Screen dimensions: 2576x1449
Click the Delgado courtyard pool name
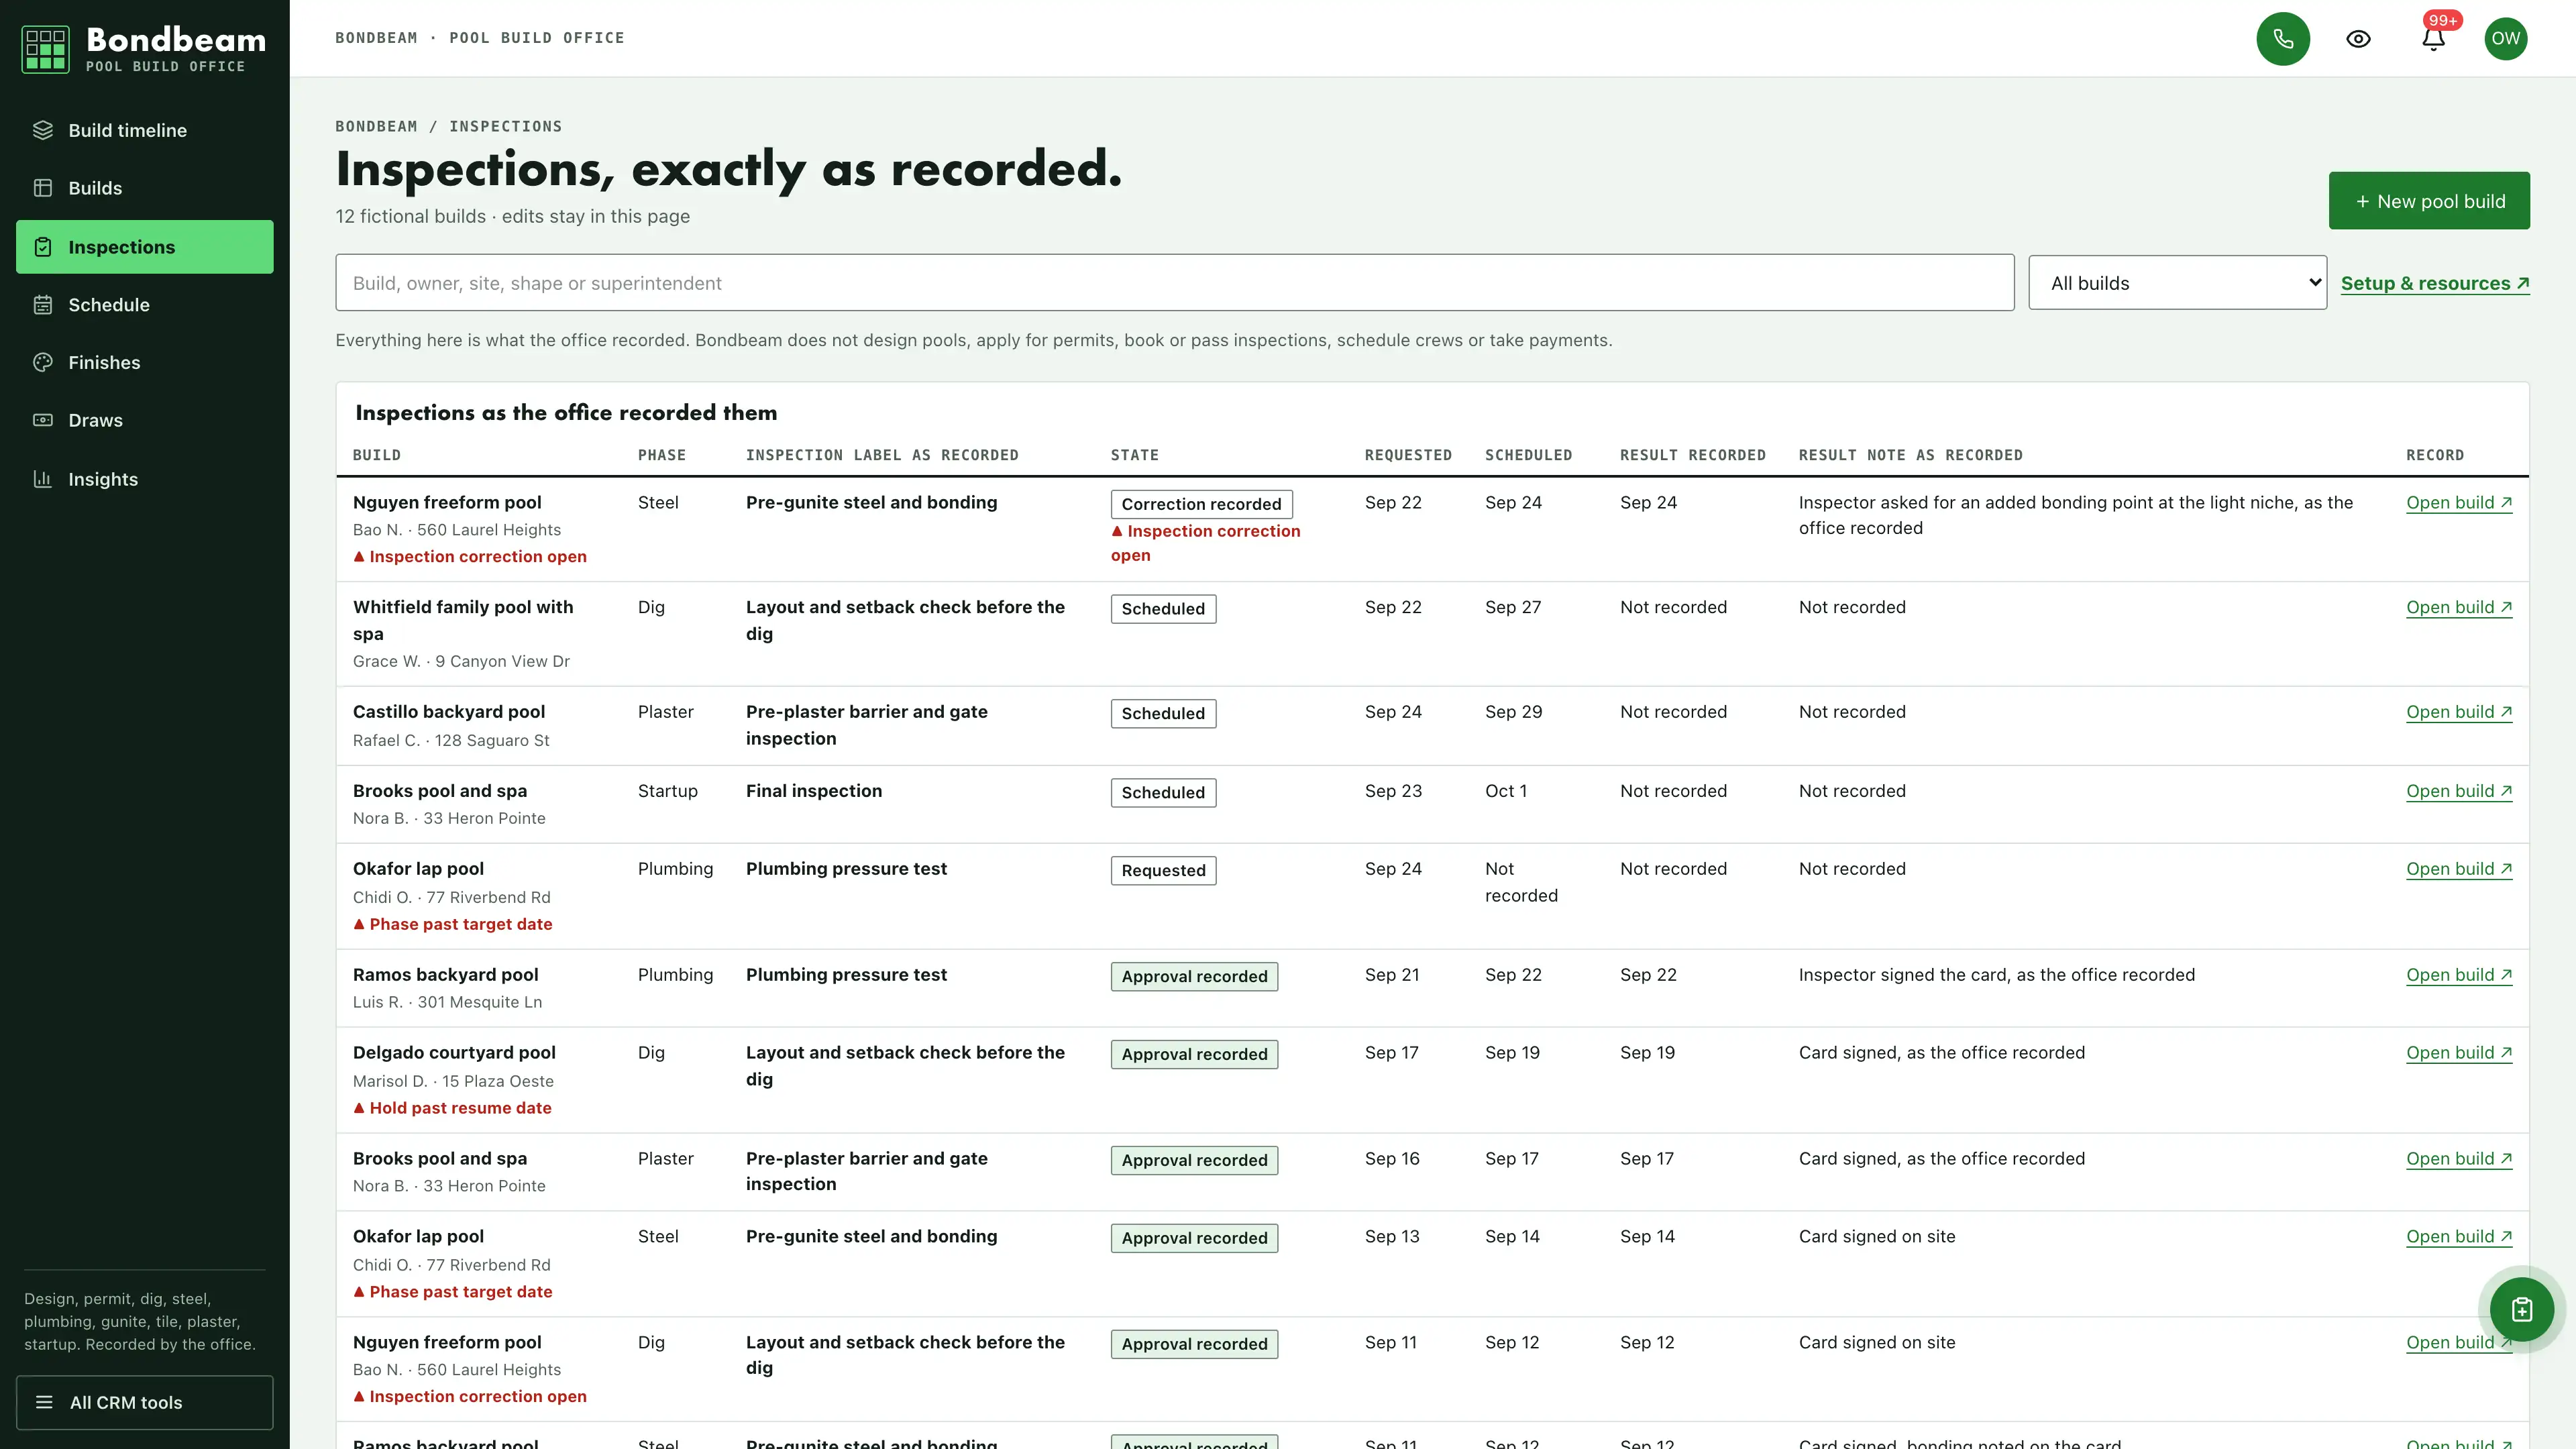(454, 1053)
